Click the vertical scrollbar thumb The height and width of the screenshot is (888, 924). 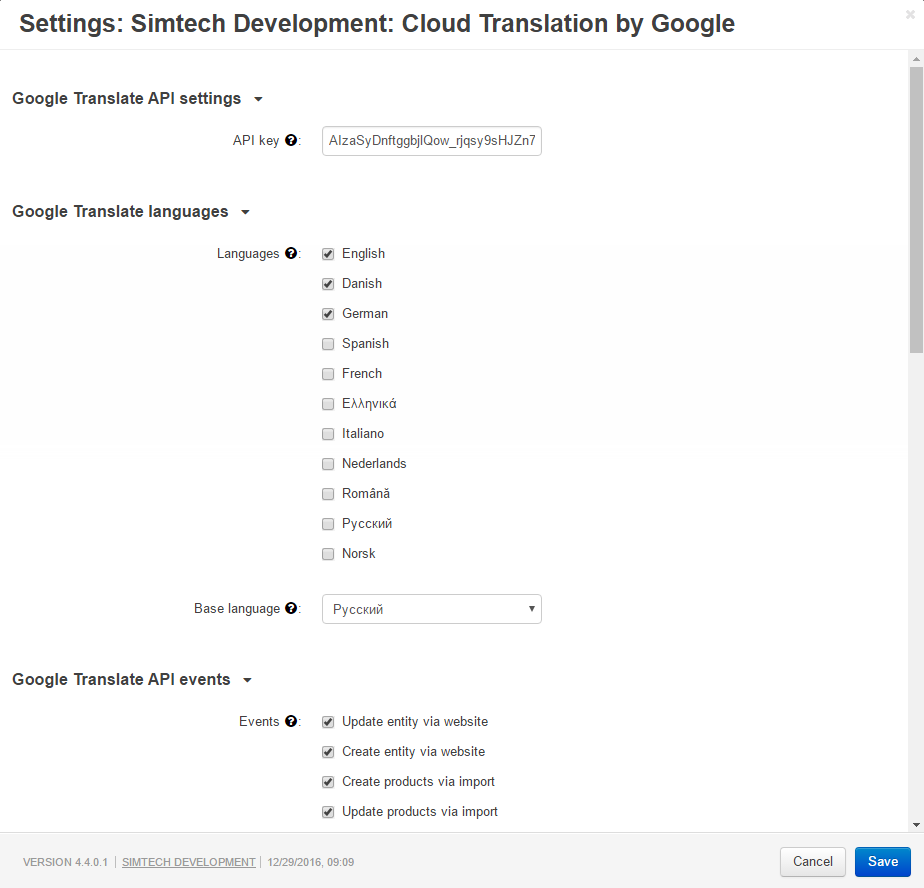(916, 209)
